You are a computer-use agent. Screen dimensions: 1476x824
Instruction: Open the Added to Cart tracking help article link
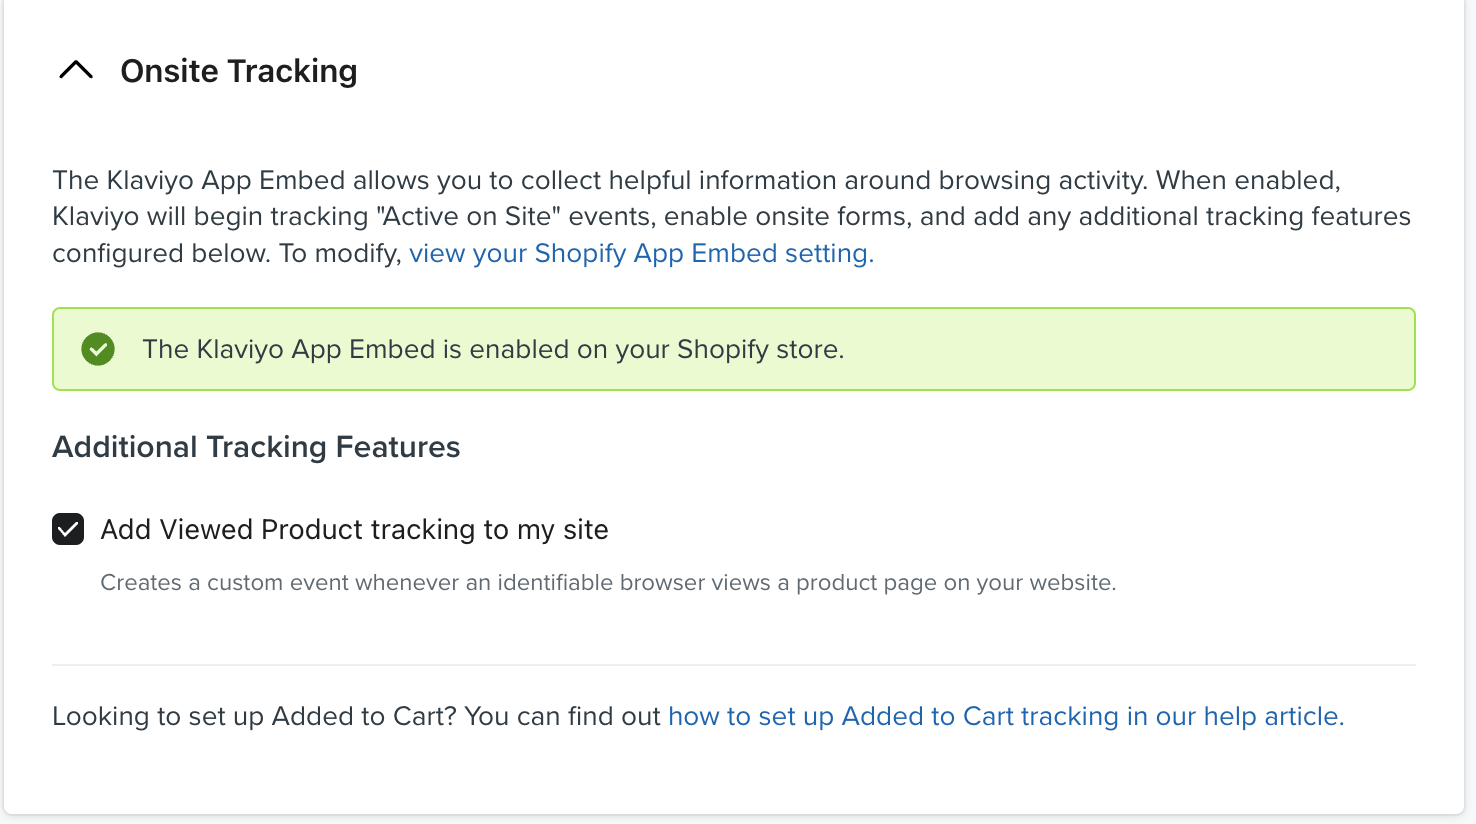[1005, 717]
